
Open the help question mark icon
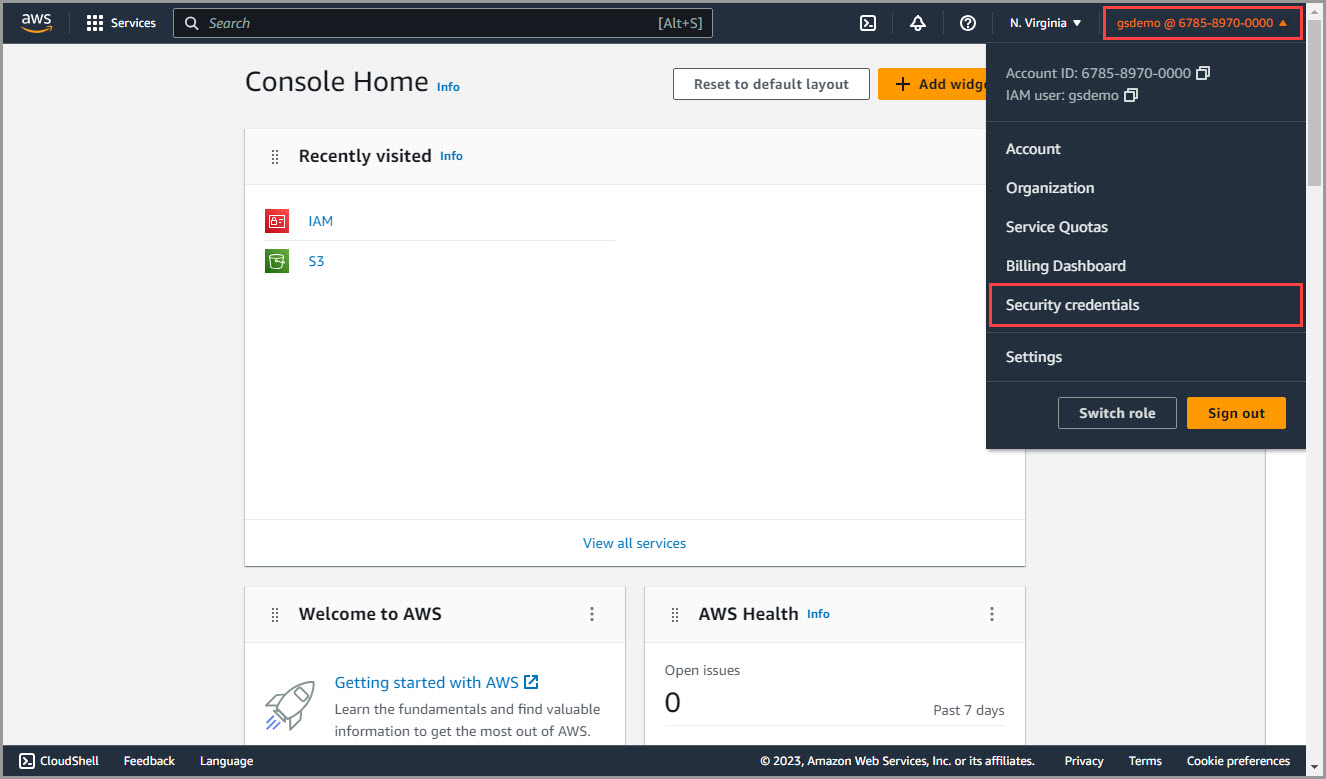(x=968, y=23)
